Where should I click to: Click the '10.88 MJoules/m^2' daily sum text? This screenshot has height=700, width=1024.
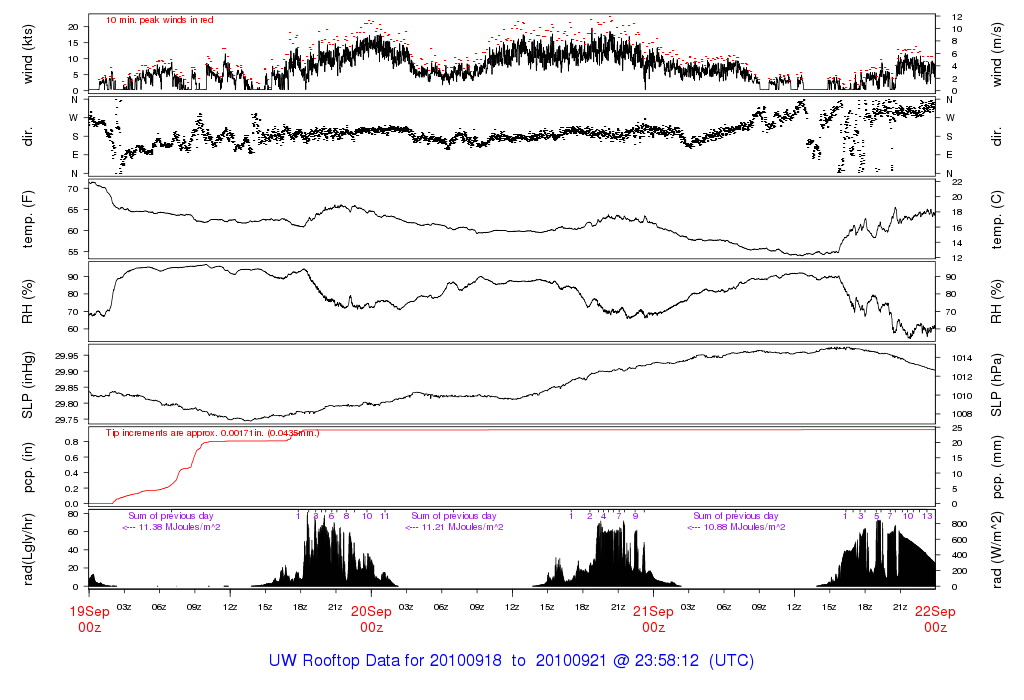tap(744, 527)
